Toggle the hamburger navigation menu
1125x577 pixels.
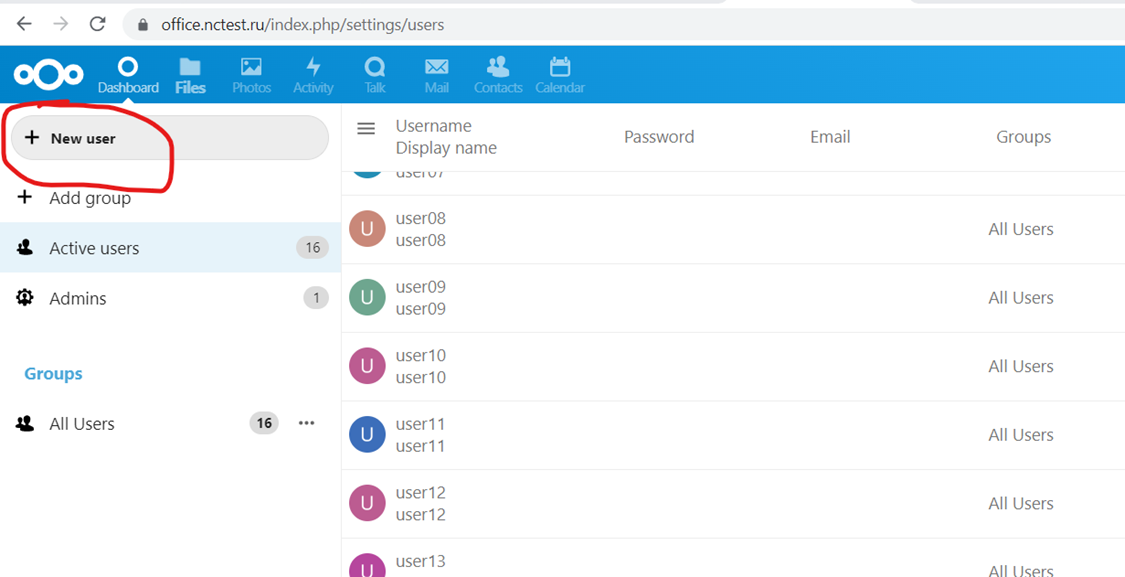pos(366,129)
